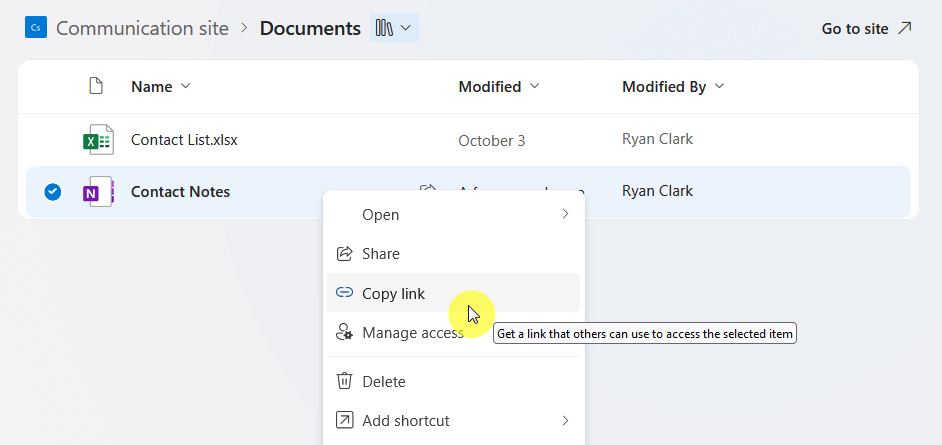Click the trash can icon beside Delete

344,381
